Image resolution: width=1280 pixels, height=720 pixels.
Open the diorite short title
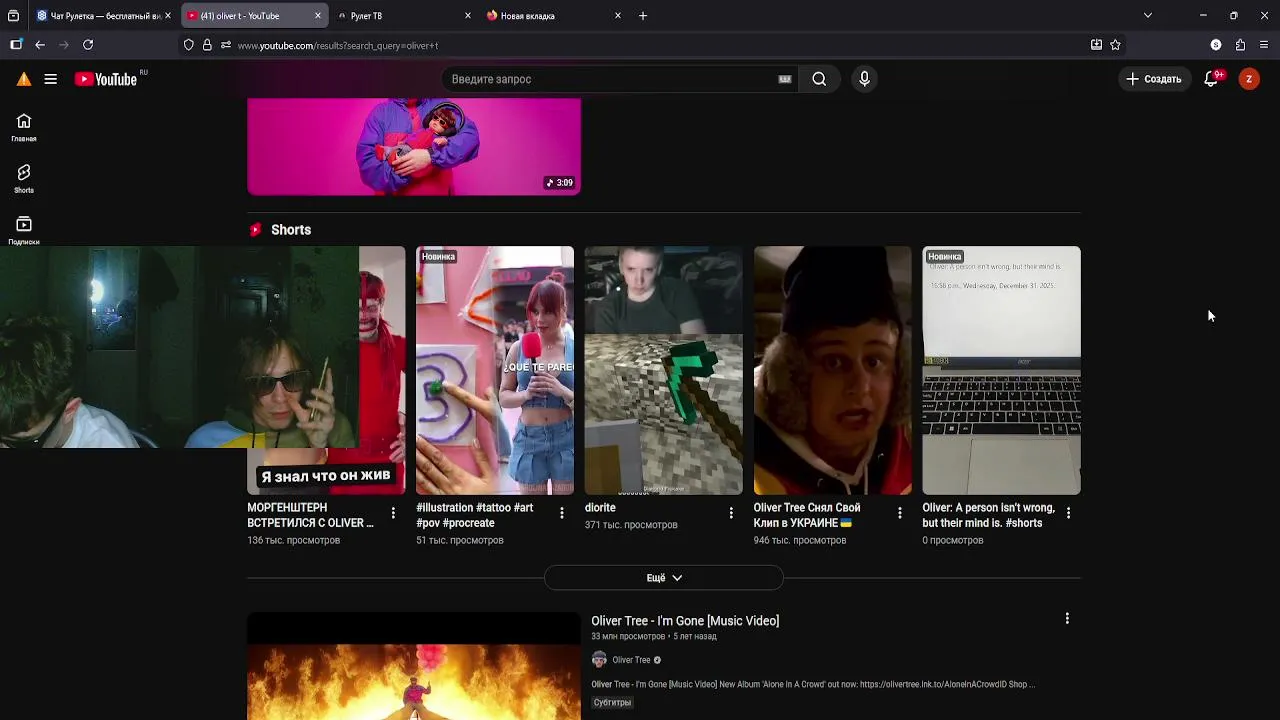pos(600,508)
